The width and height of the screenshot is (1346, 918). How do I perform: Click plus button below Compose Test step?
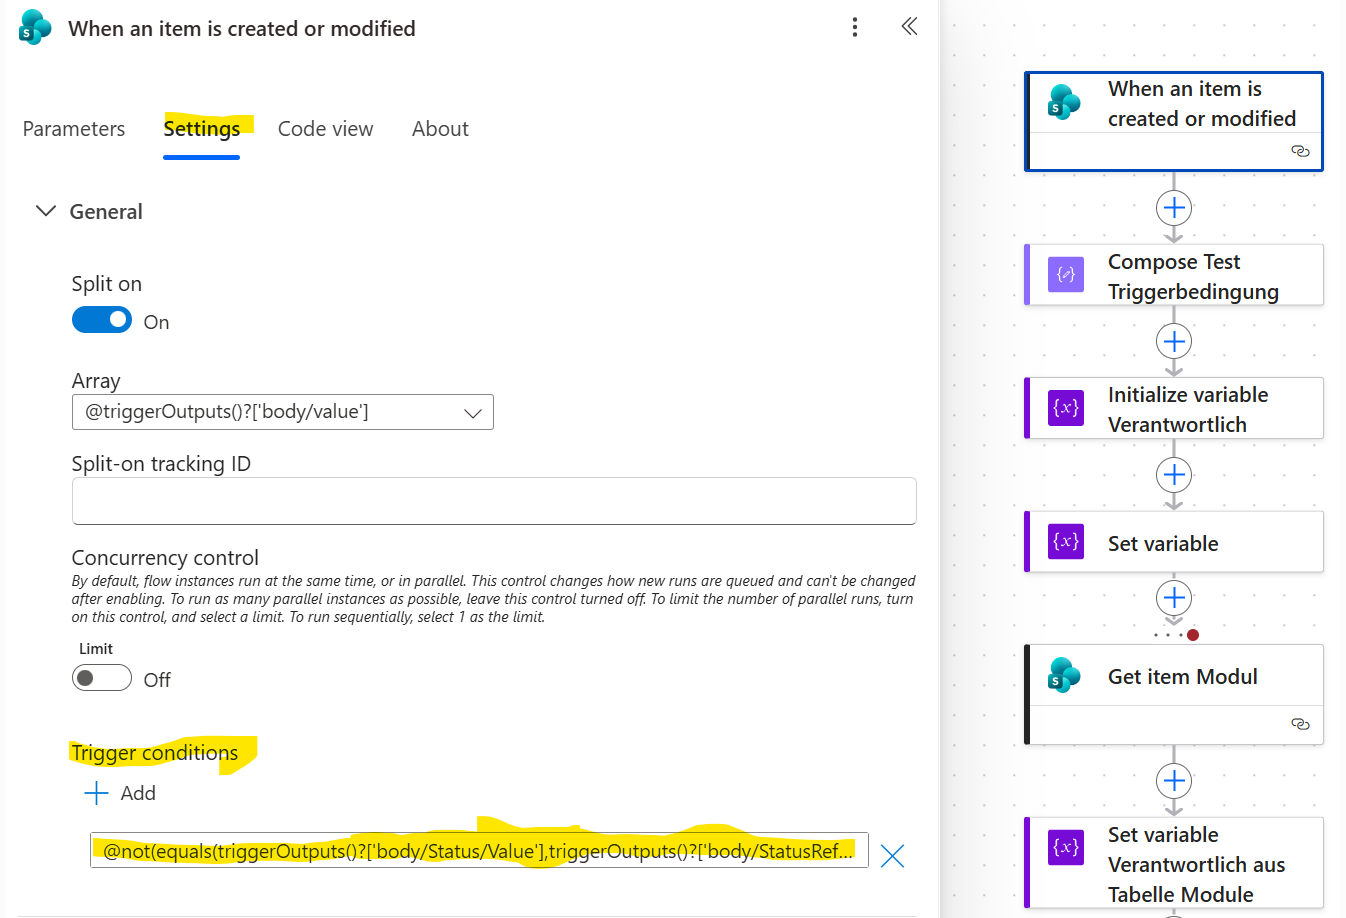pos(1173,341)
